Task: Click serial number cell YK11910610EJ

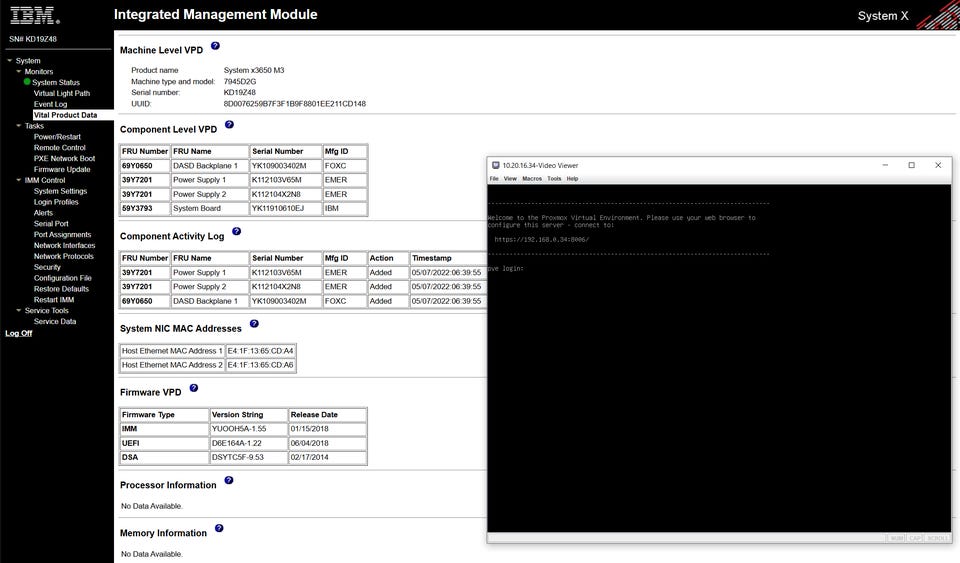Action: click(286, 209)
